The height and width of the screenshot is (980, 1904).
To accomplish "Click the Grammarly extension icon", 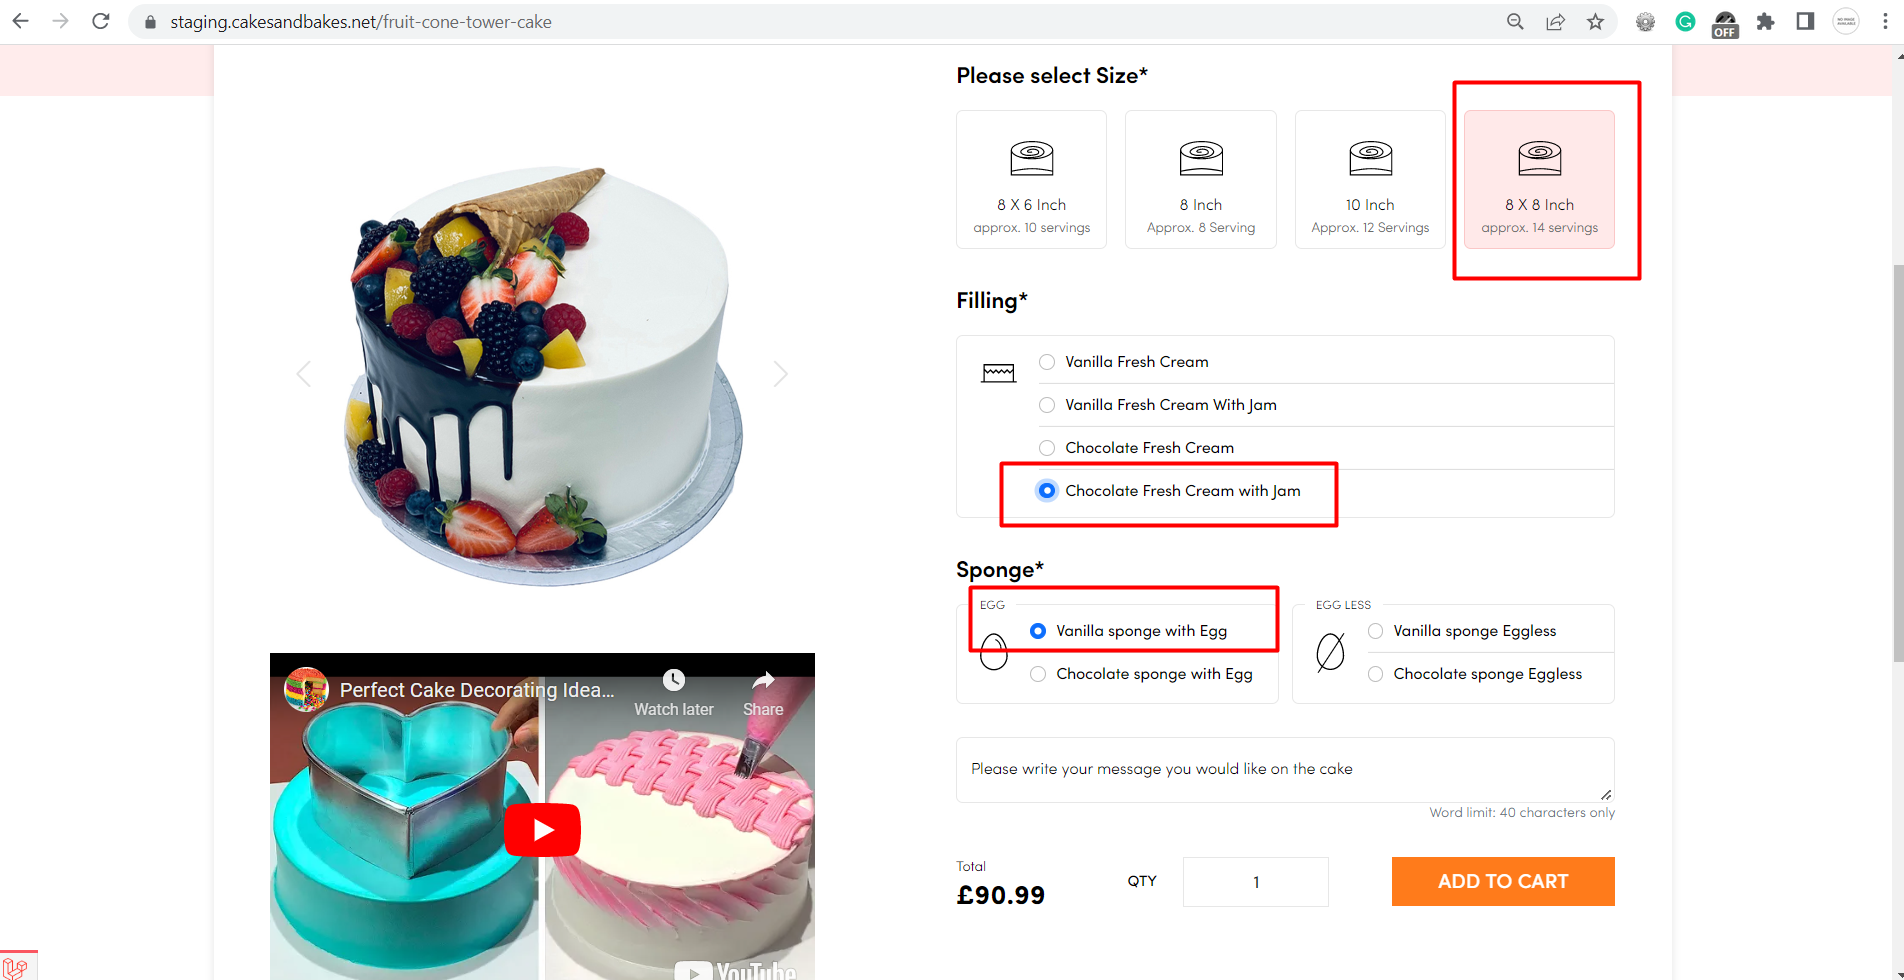I will (x=1685, y=21).
